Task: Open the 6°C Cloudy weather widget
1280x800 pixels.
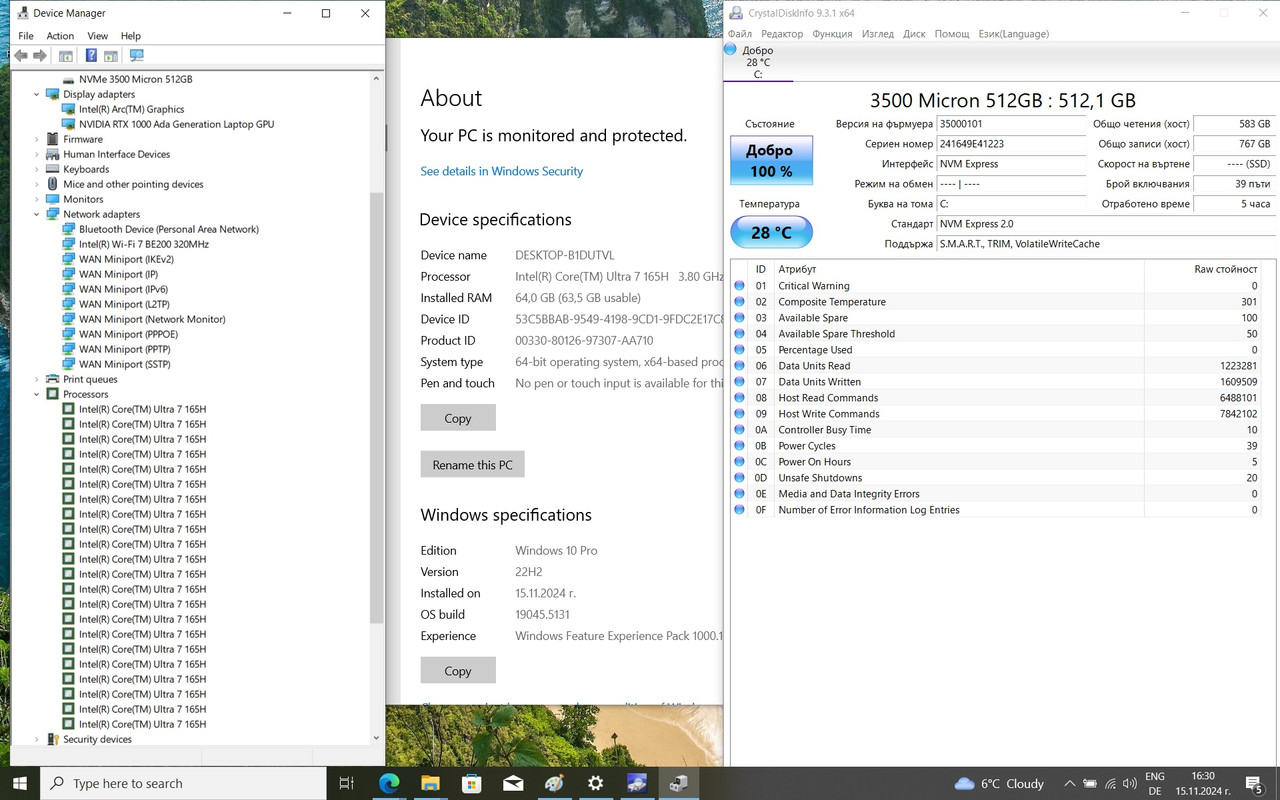Action: coord(999,783)
